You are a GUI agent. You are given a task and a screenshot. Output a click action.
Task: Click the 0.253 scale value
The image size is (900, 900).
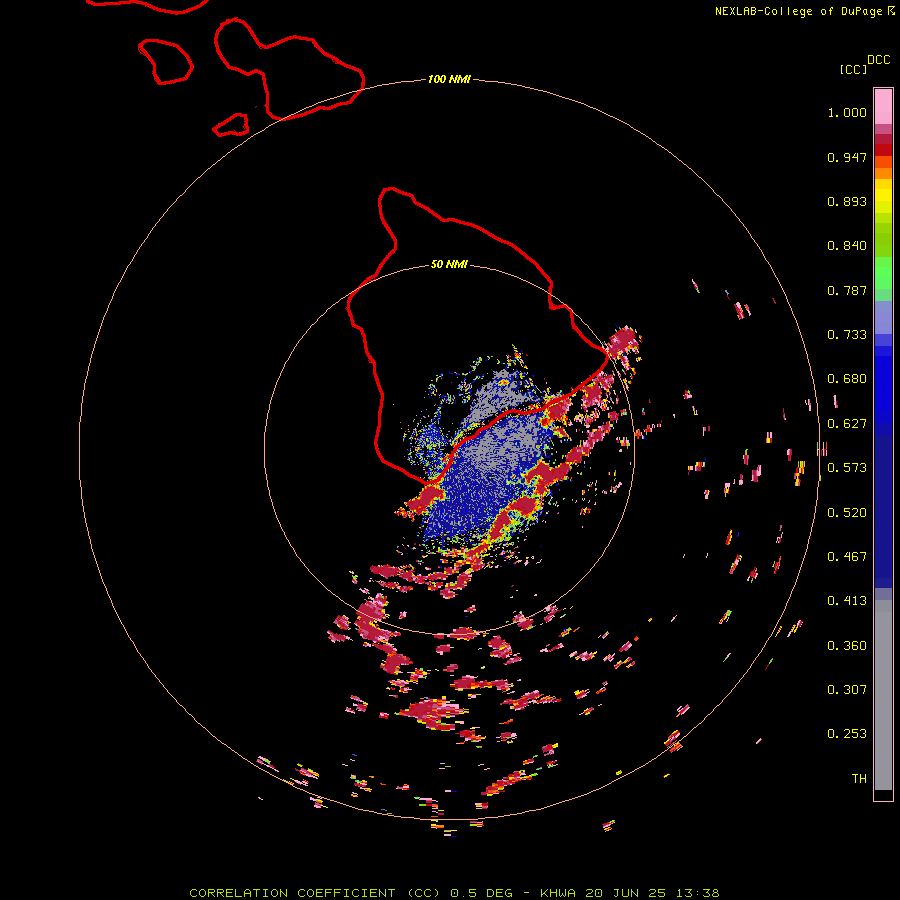click(847, 734)
